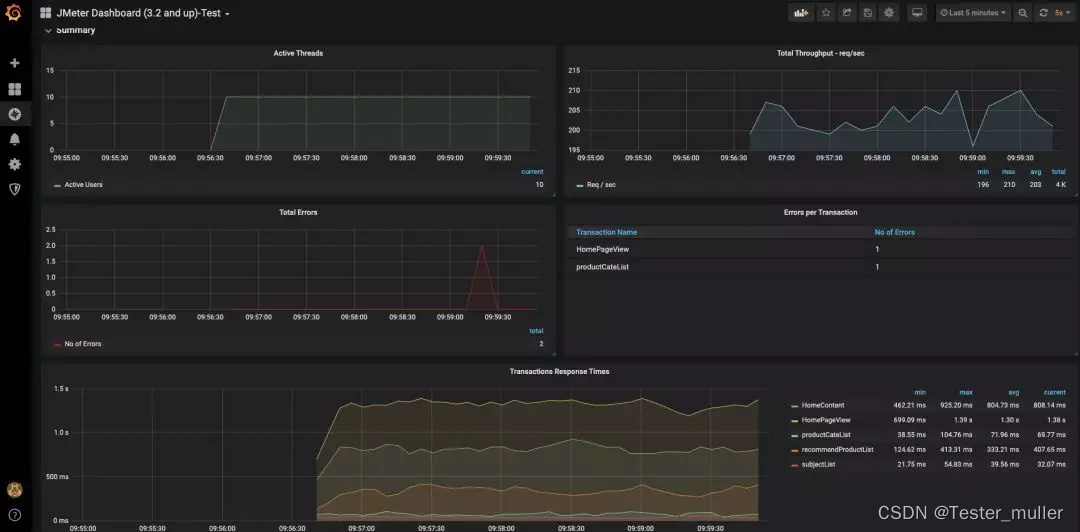Click Req / sec legend color swatch
1080x532 pixels.
580,185
